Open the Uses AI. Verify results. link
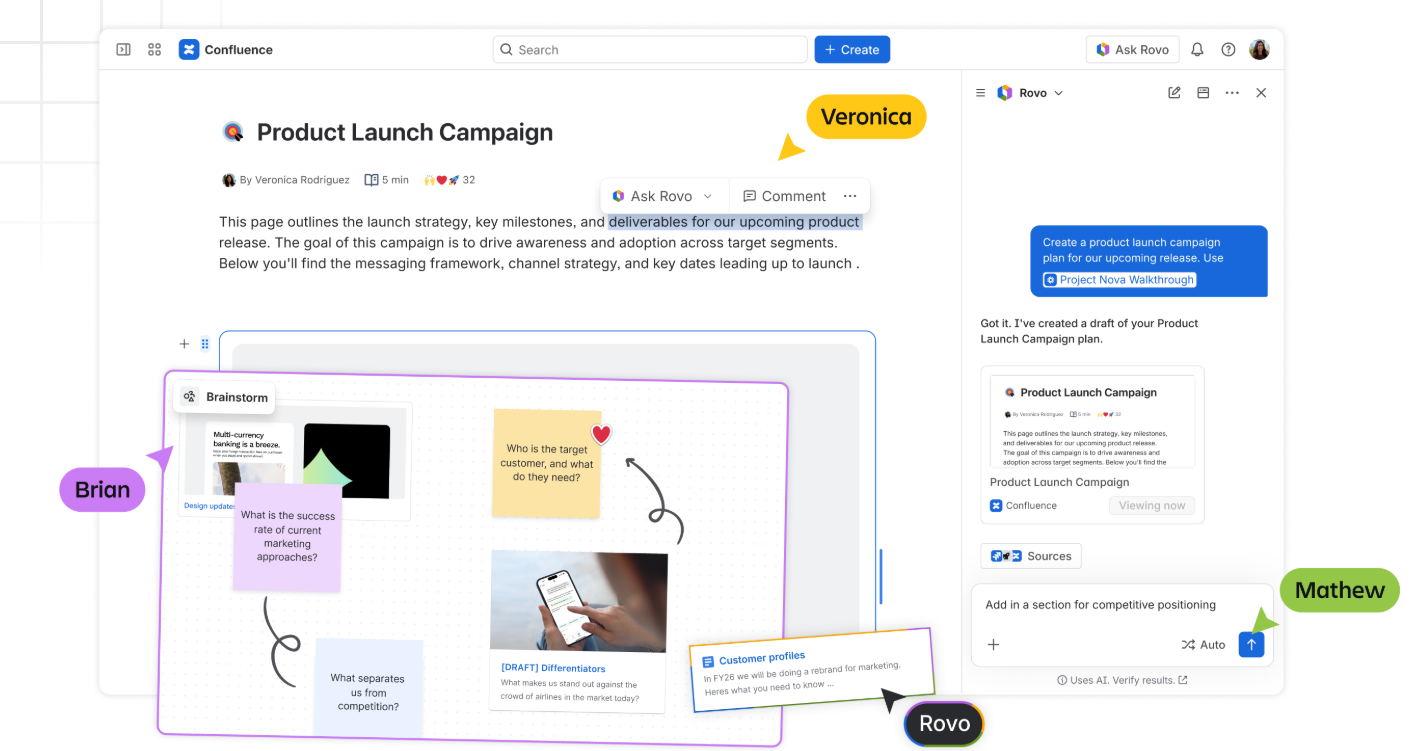1419x751 pixels. (1122, 680)
